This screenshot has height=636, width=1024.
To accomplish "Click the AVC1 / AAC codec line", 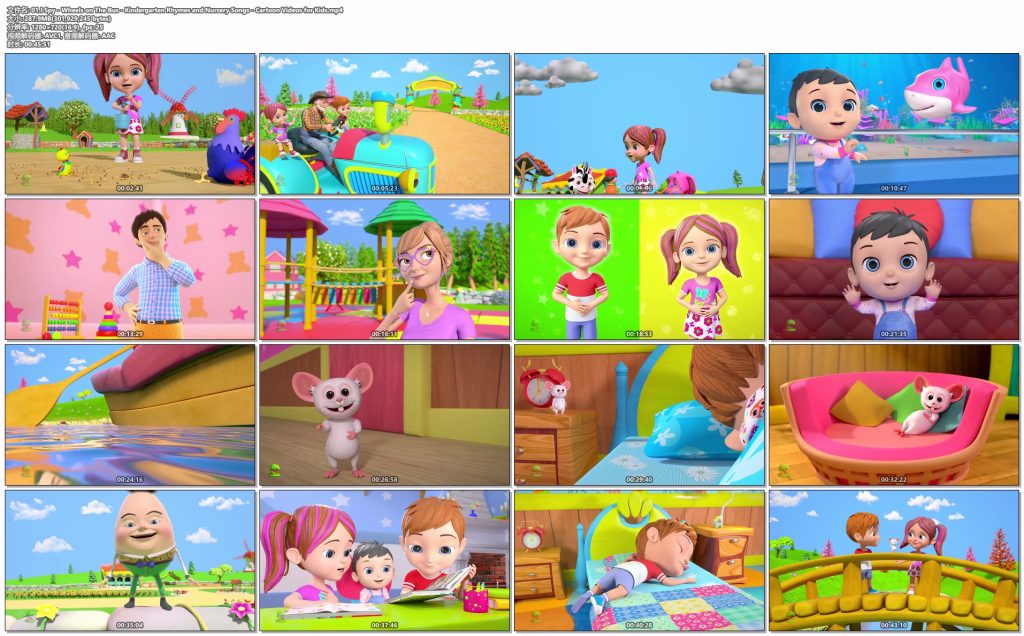I will [x=61, y=35].
